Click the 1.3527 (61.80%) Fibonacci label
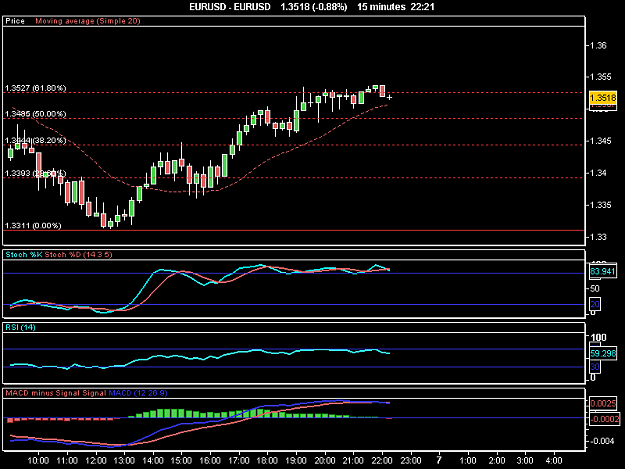 point(35,88)
